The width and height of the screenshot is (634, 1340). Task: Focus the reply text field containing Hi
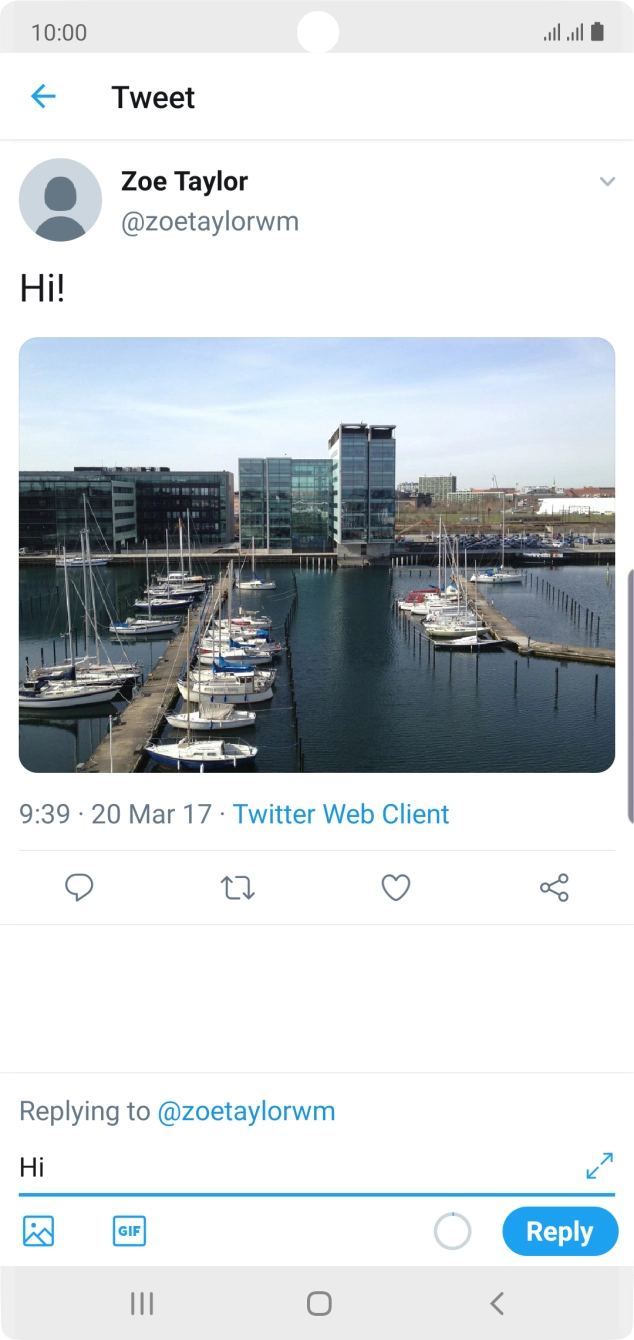[x=290, y=1167]
